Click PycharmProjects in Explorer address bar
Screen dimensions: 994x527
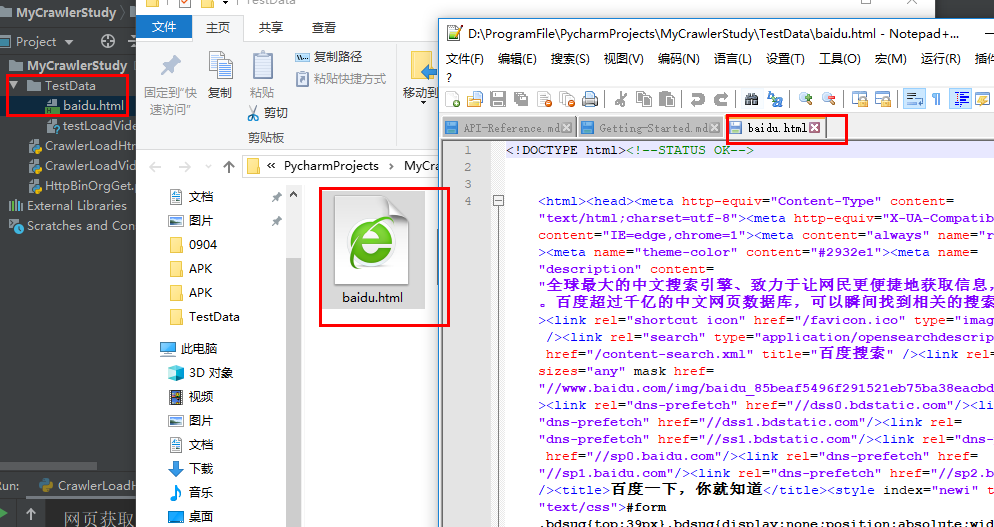[331, 166]
